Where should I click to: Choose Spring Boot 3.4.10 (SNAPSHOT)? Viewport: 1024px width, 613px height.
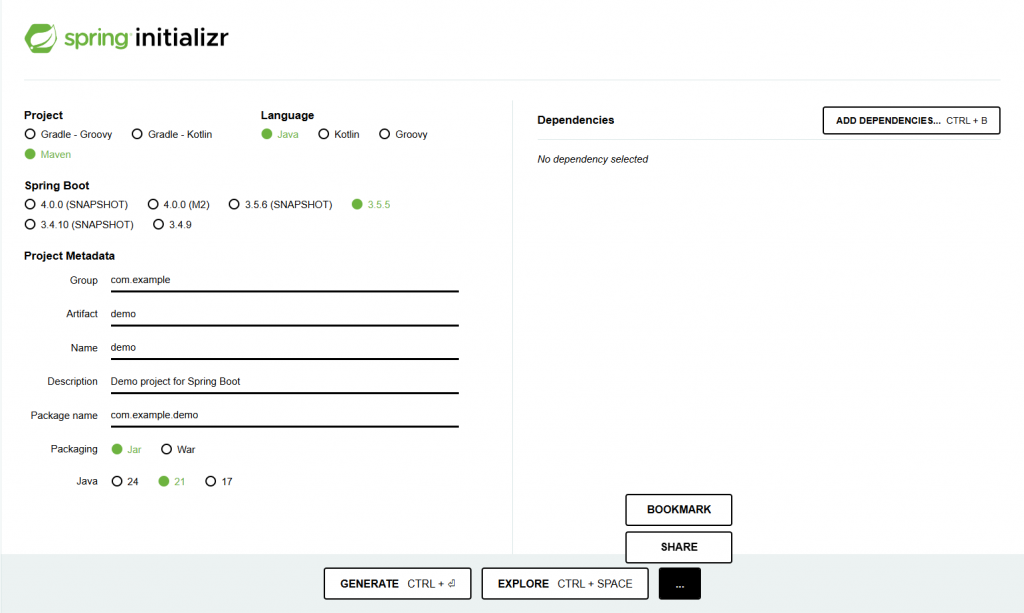pos(78,225)
